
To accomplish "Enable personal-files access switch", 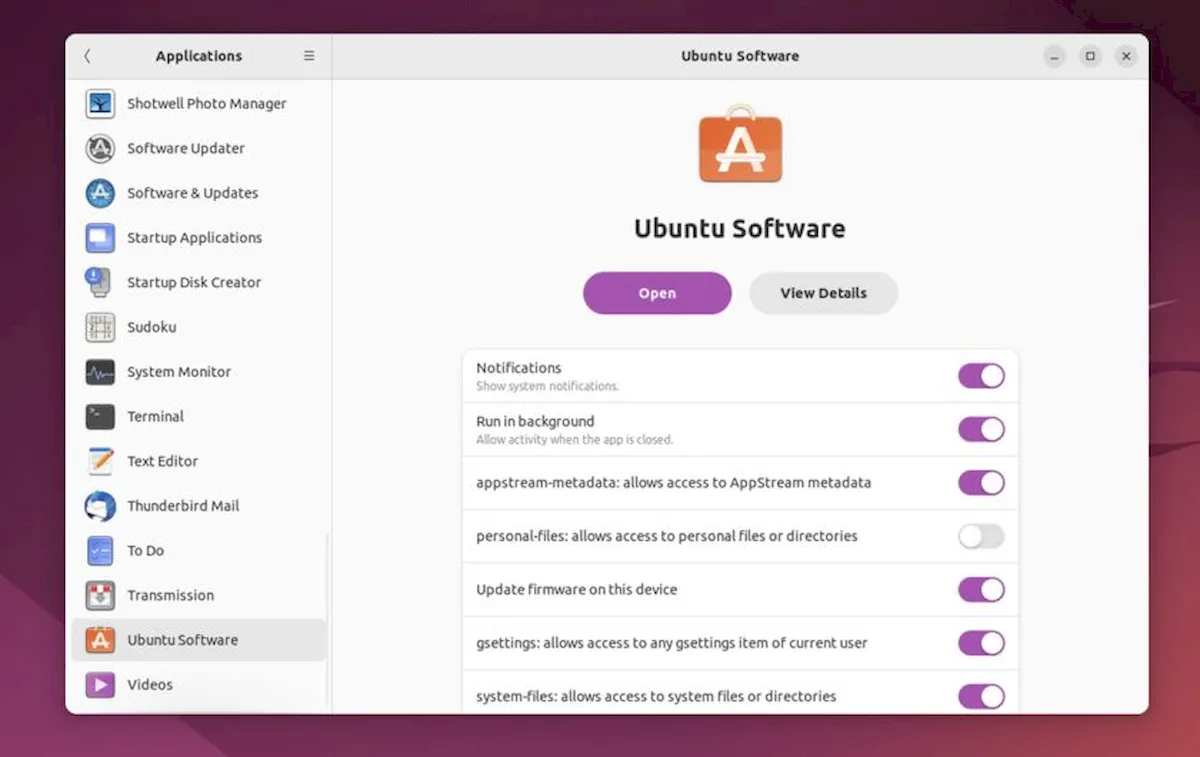I will click(981, 536).
